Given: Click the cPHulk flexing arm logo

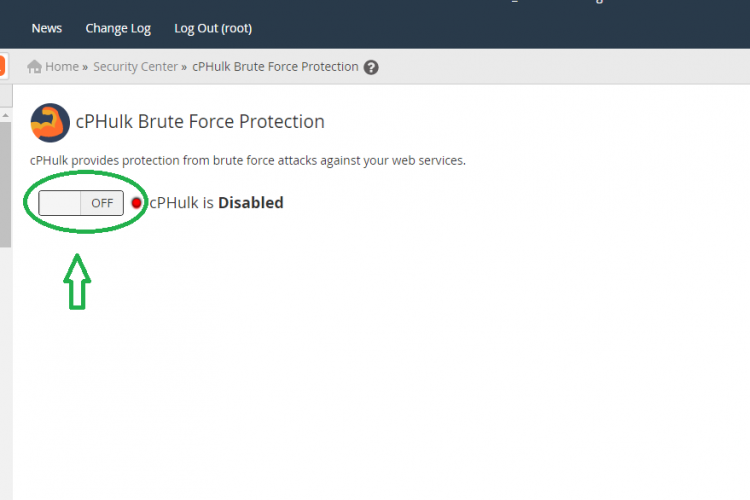Looking at the screenshot, I should tap(50, 122).
